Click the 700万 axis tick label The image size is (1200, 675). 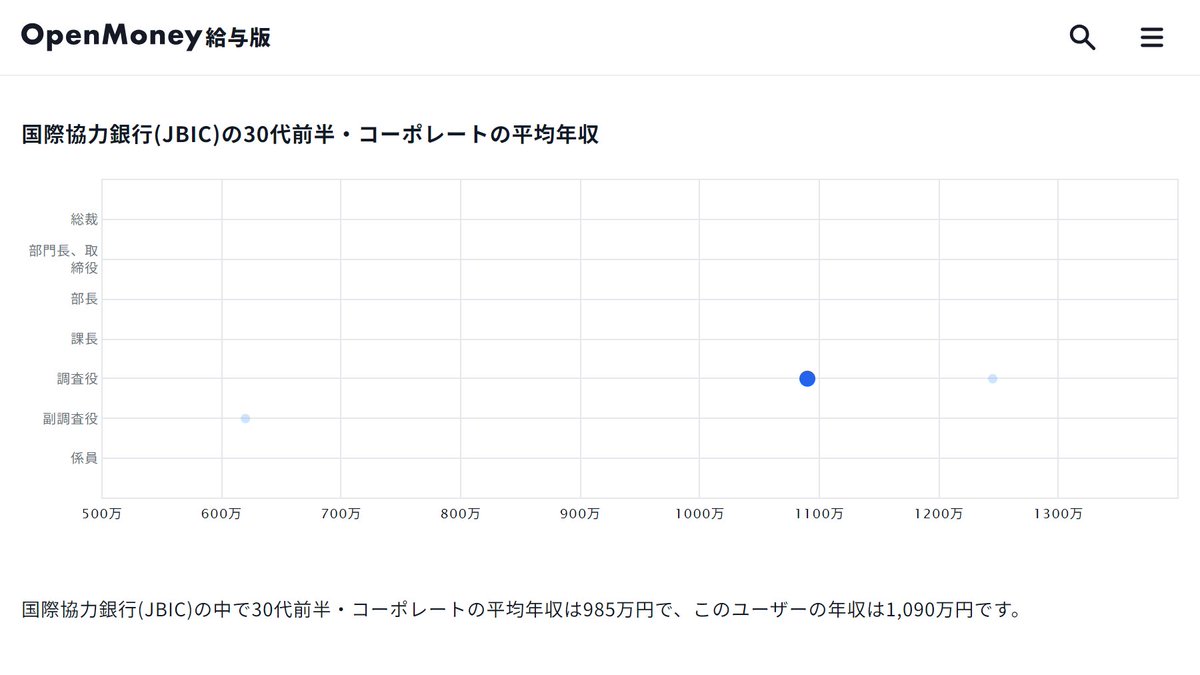341,514
